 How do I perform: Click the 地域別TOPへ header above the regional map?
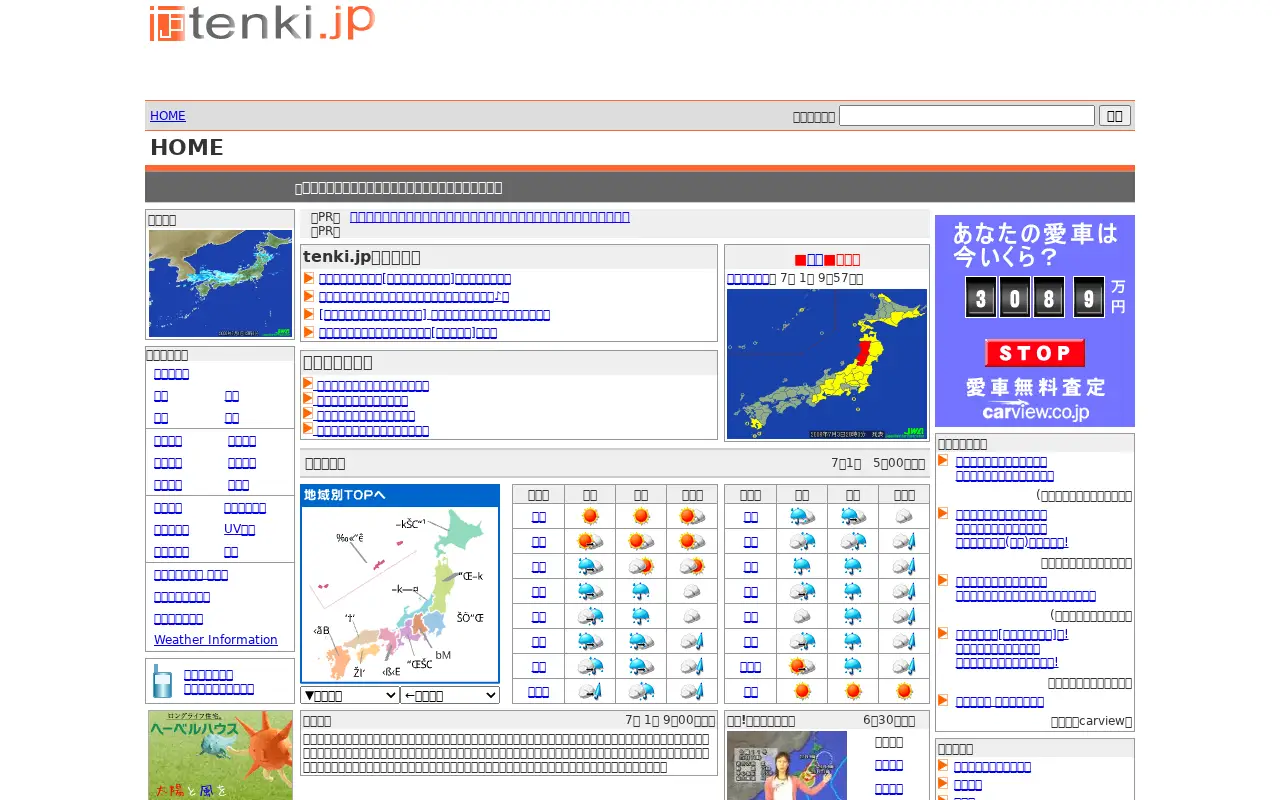400,495
